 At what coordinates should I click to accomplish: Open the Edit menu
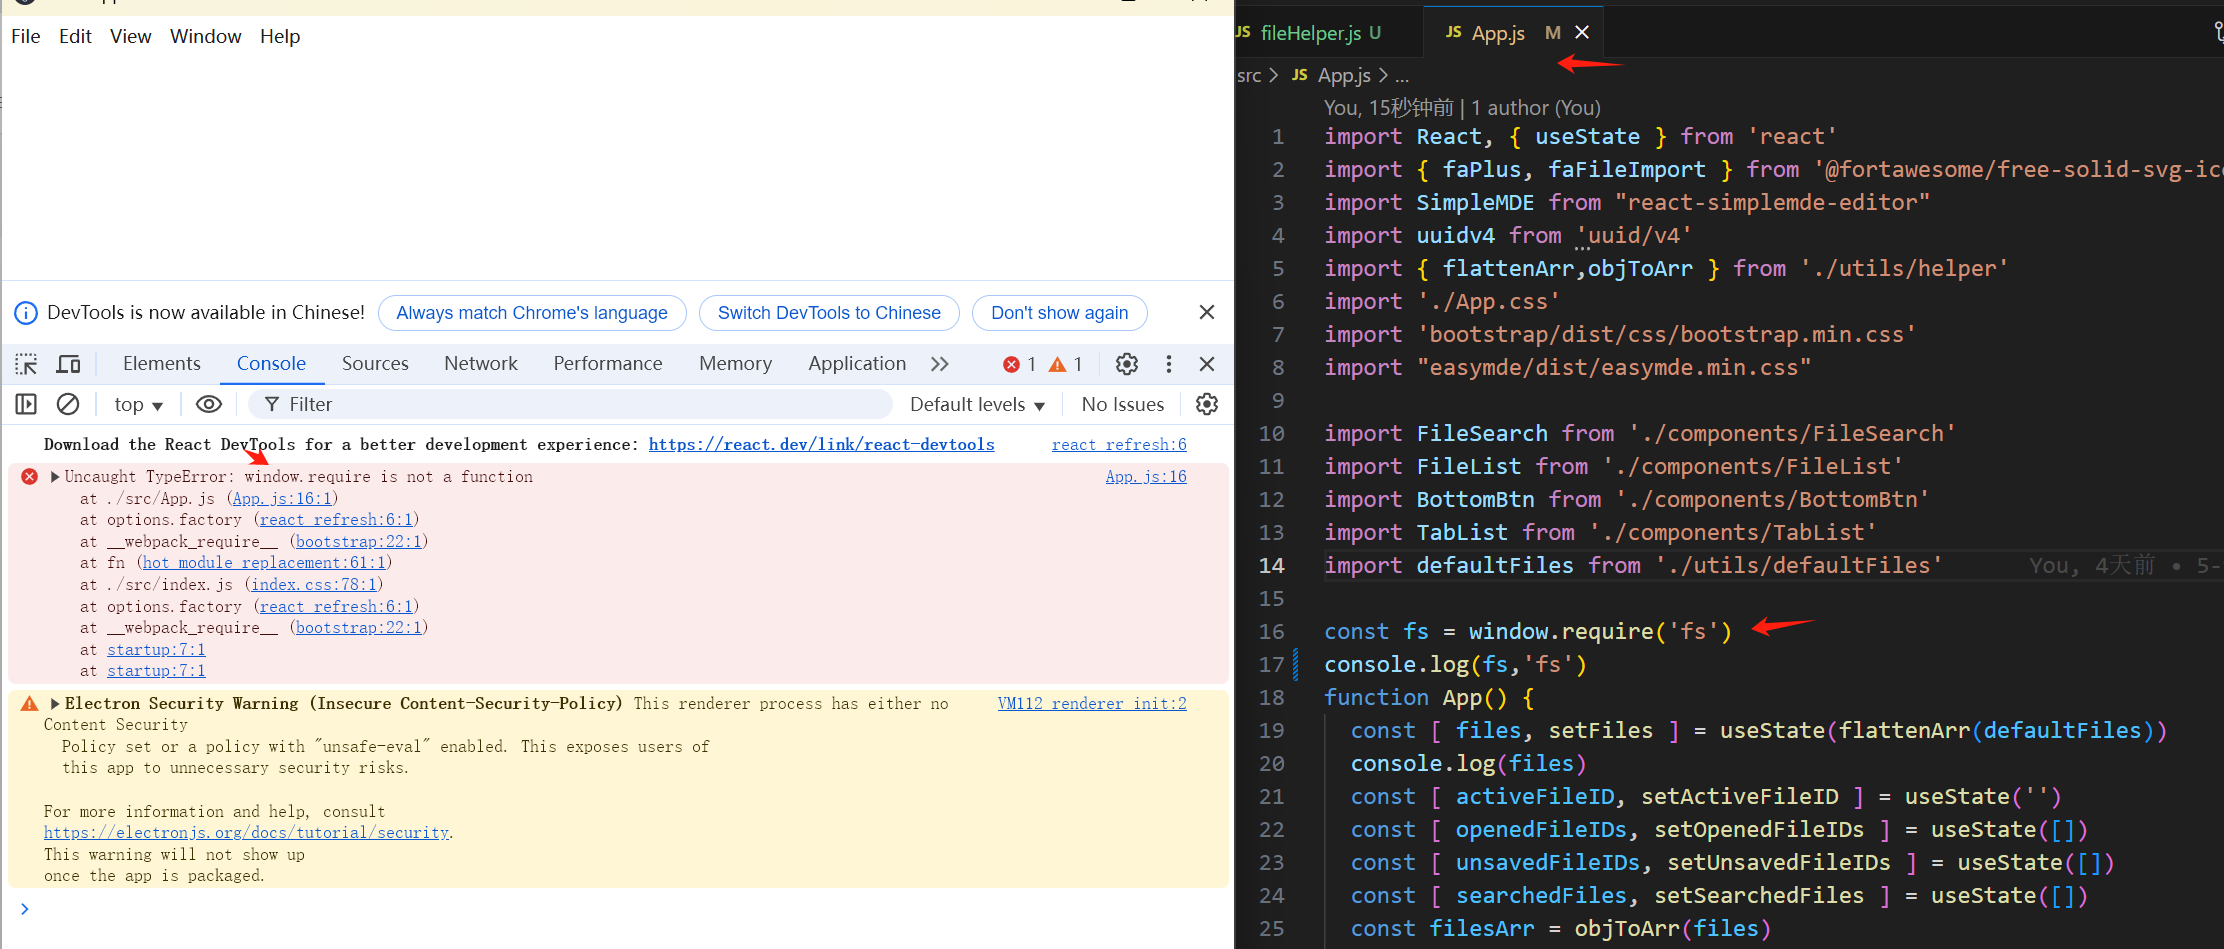click(x=75, y=36)
